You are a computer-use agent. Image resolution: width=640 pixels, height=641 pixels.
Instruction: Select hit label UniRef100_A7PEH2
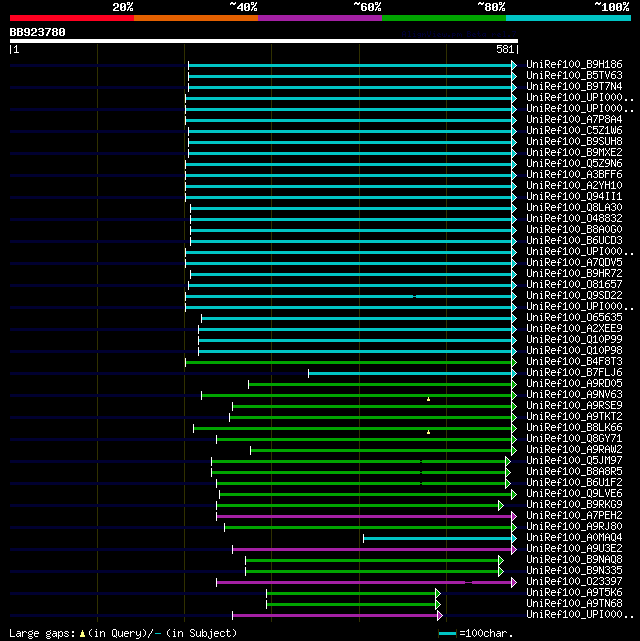(574, 516)
